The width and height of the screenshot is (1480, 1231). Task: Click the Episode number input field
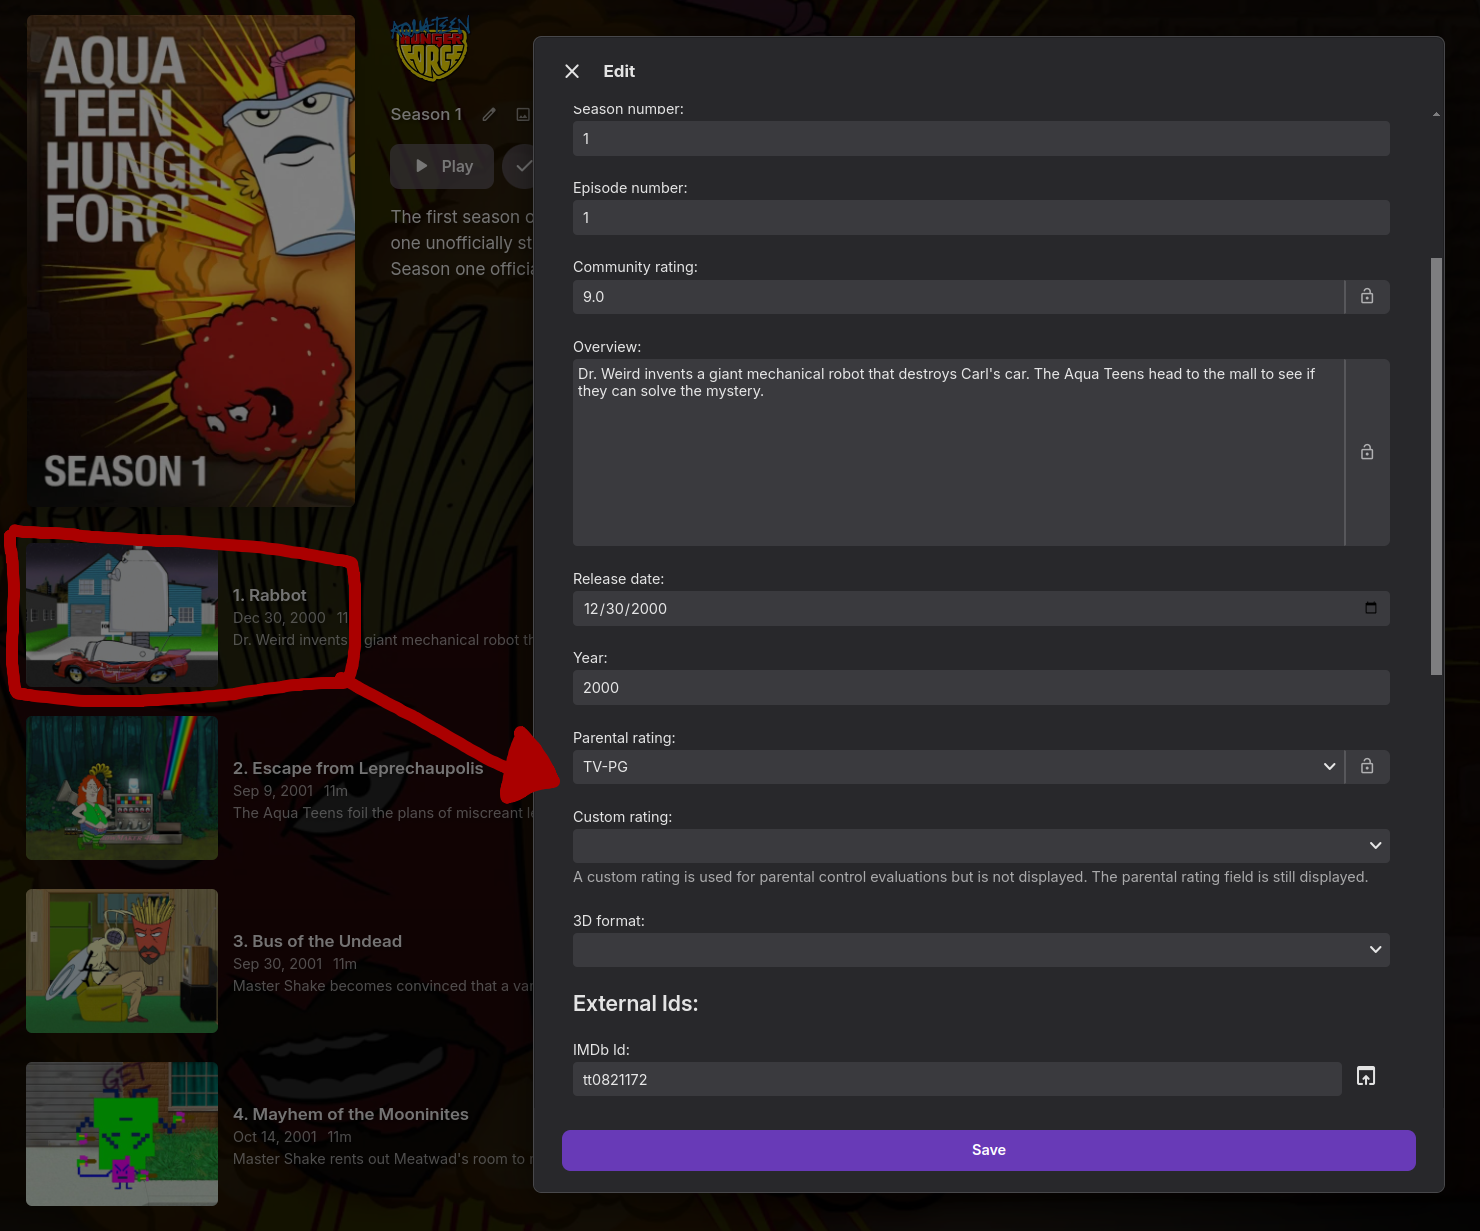981,218
